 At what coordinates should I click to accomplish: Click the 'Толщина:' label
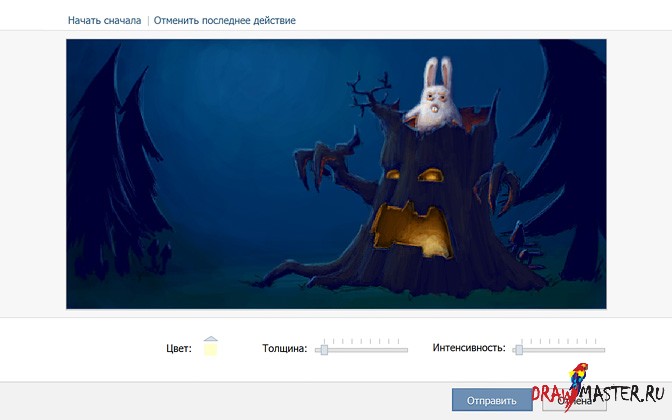[285, 348]
